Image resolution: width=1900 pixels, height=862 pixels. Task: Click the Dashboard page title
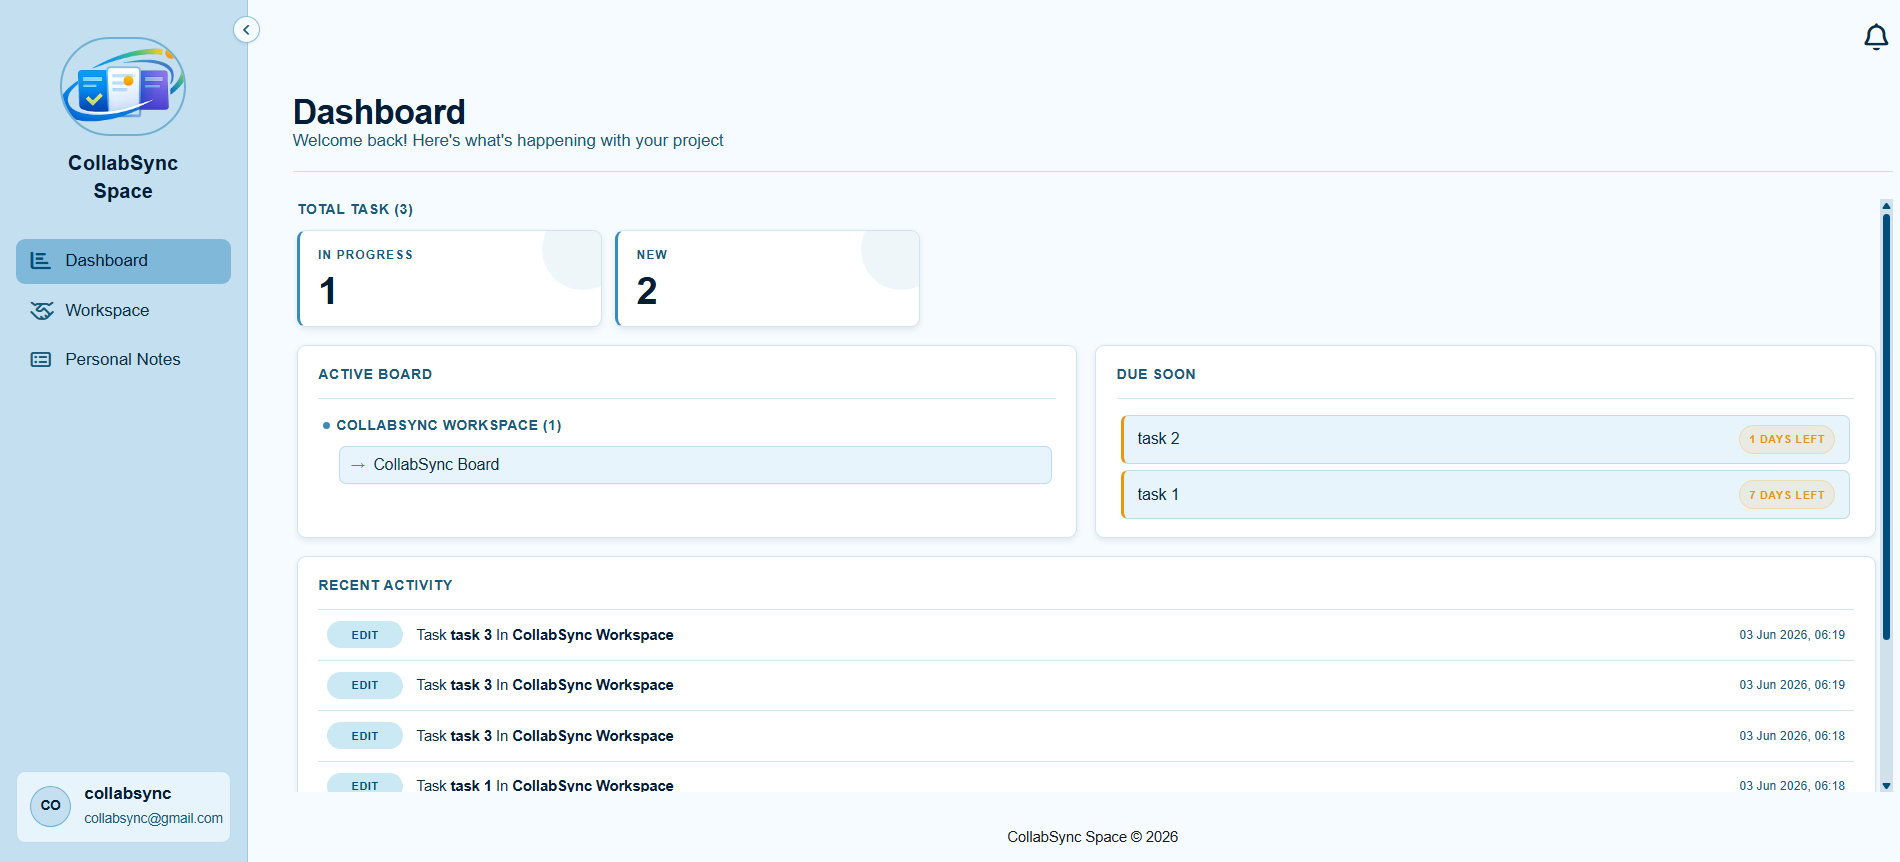click(379, 112)
